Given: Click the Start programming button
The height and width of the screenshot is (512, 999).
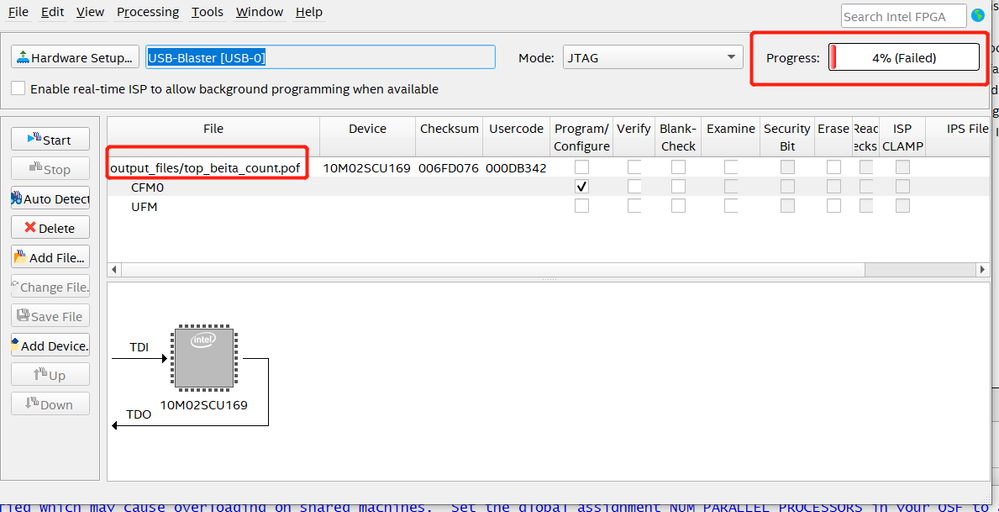Looking at the screenshot, I should pyautogui.click(x=50, y=139).
